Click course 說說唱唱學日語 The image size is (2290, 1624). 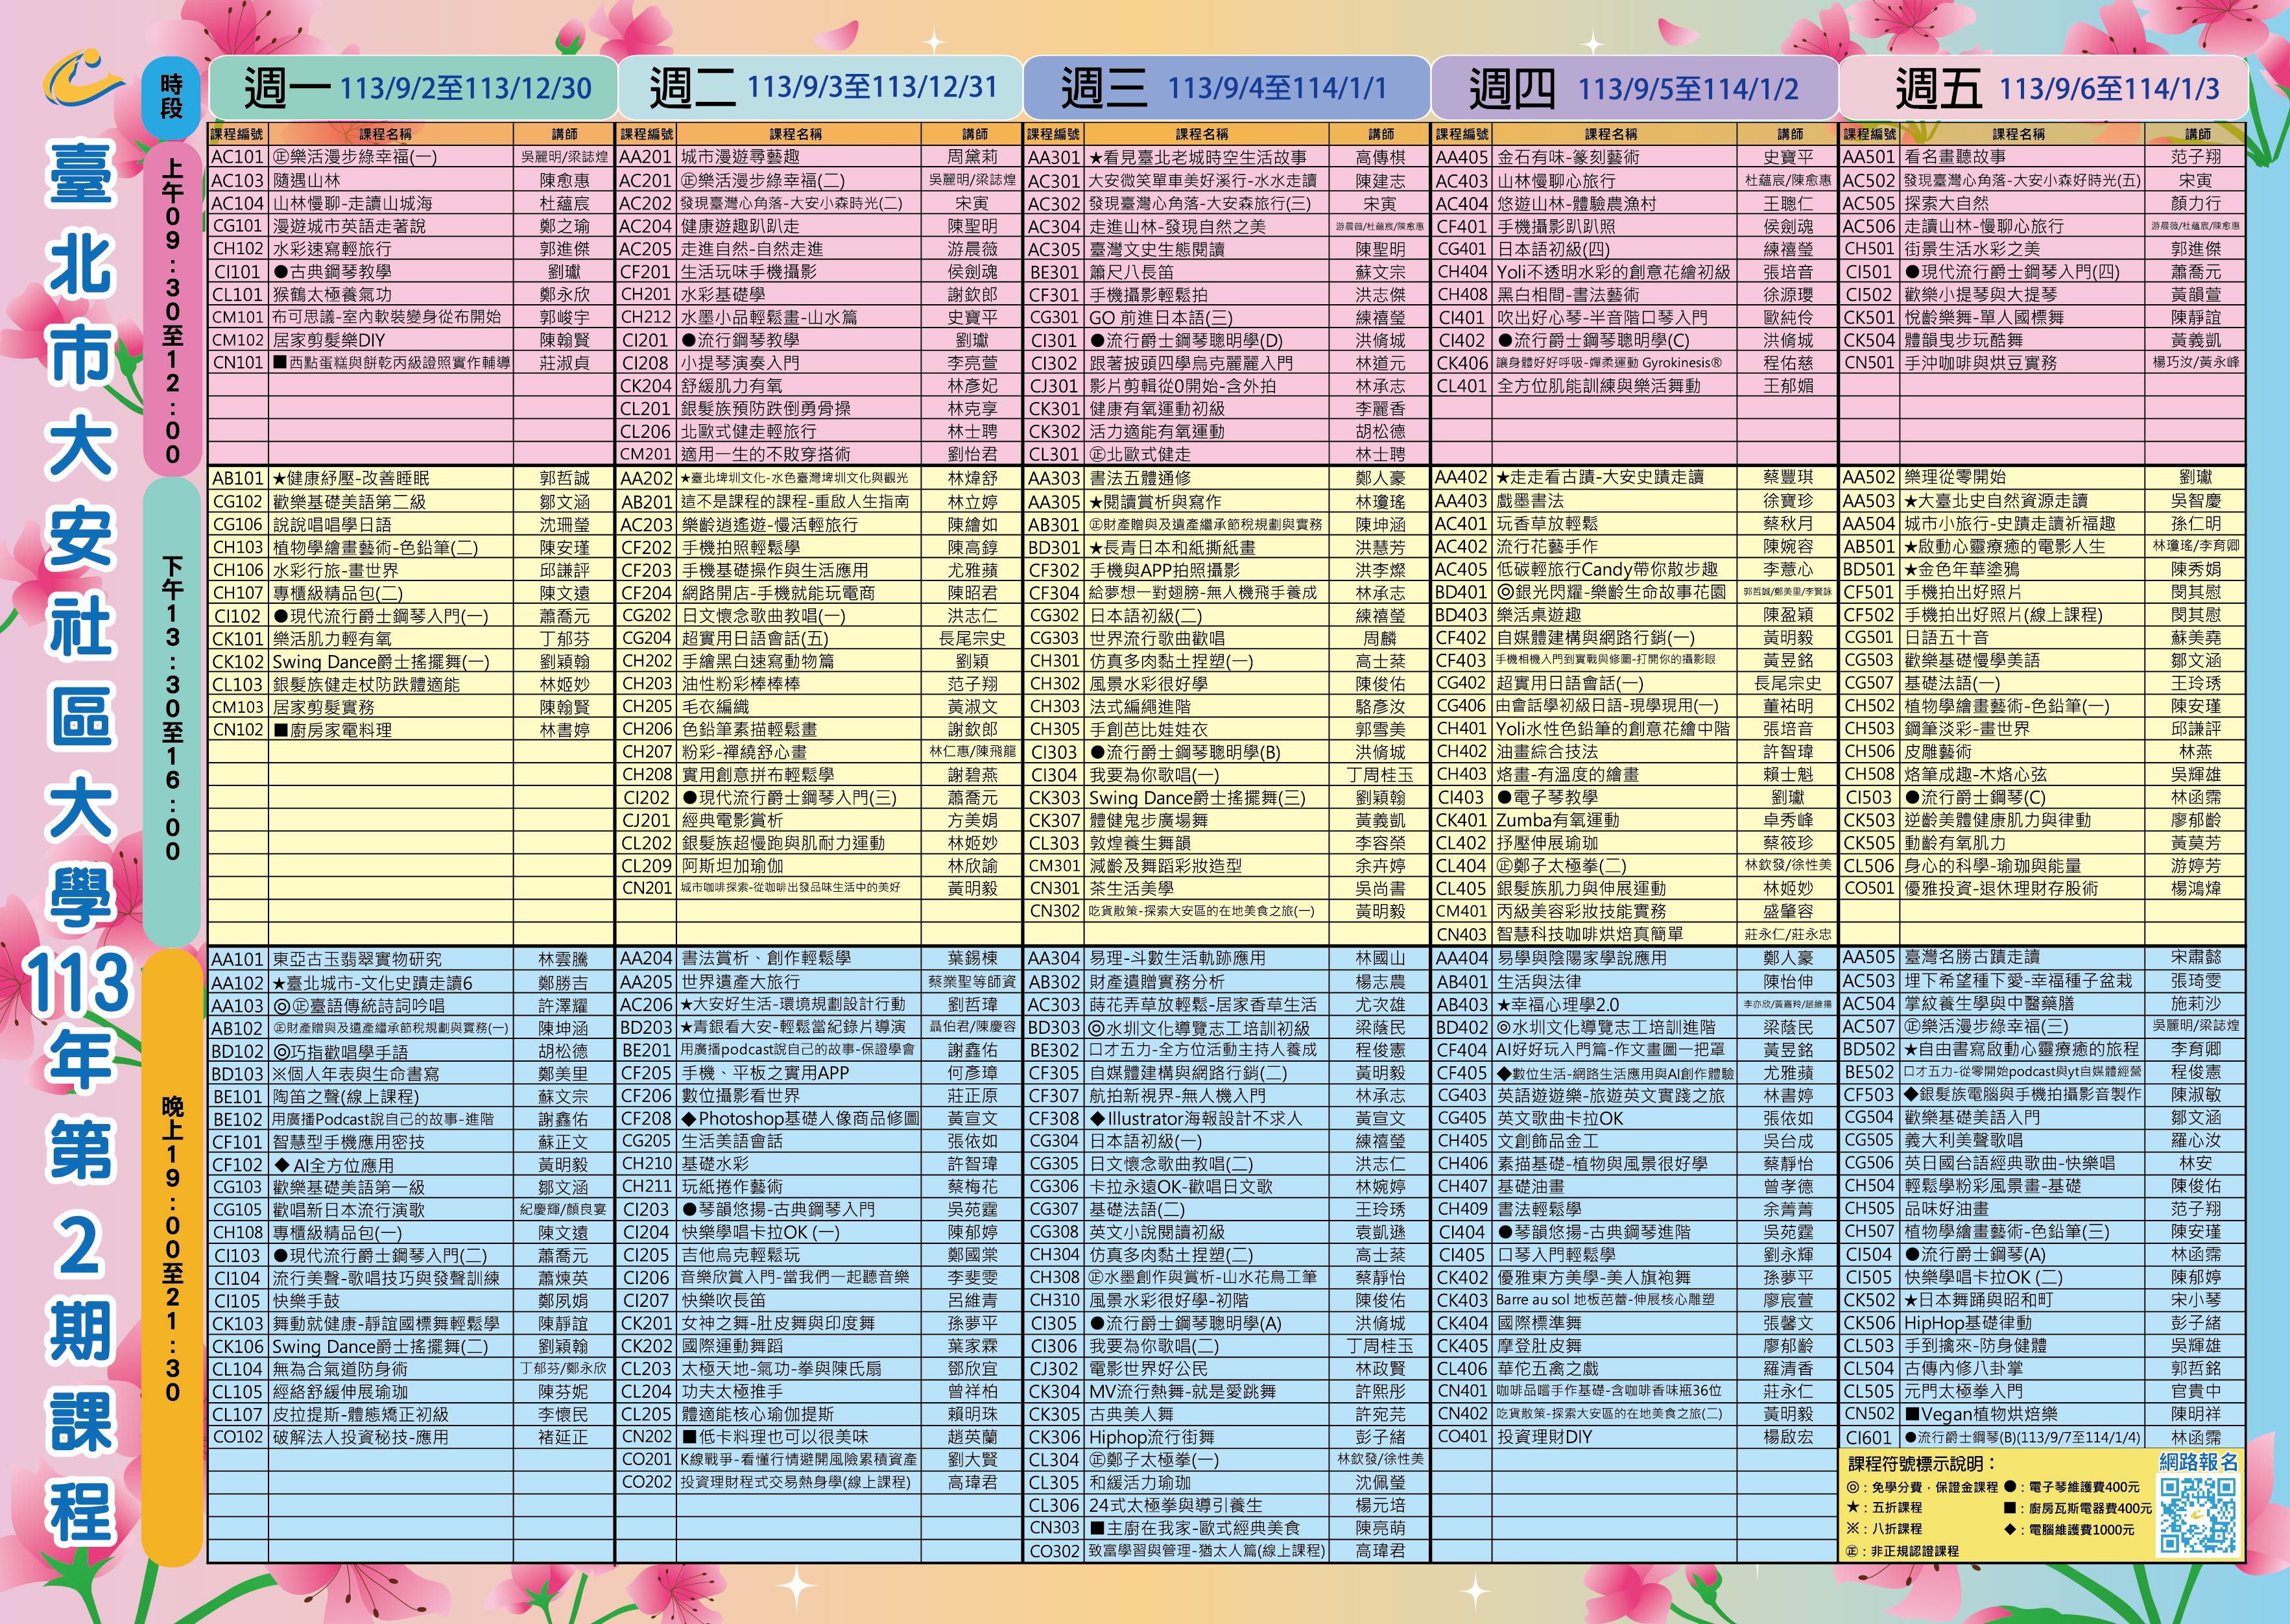[x=332, y=524]
